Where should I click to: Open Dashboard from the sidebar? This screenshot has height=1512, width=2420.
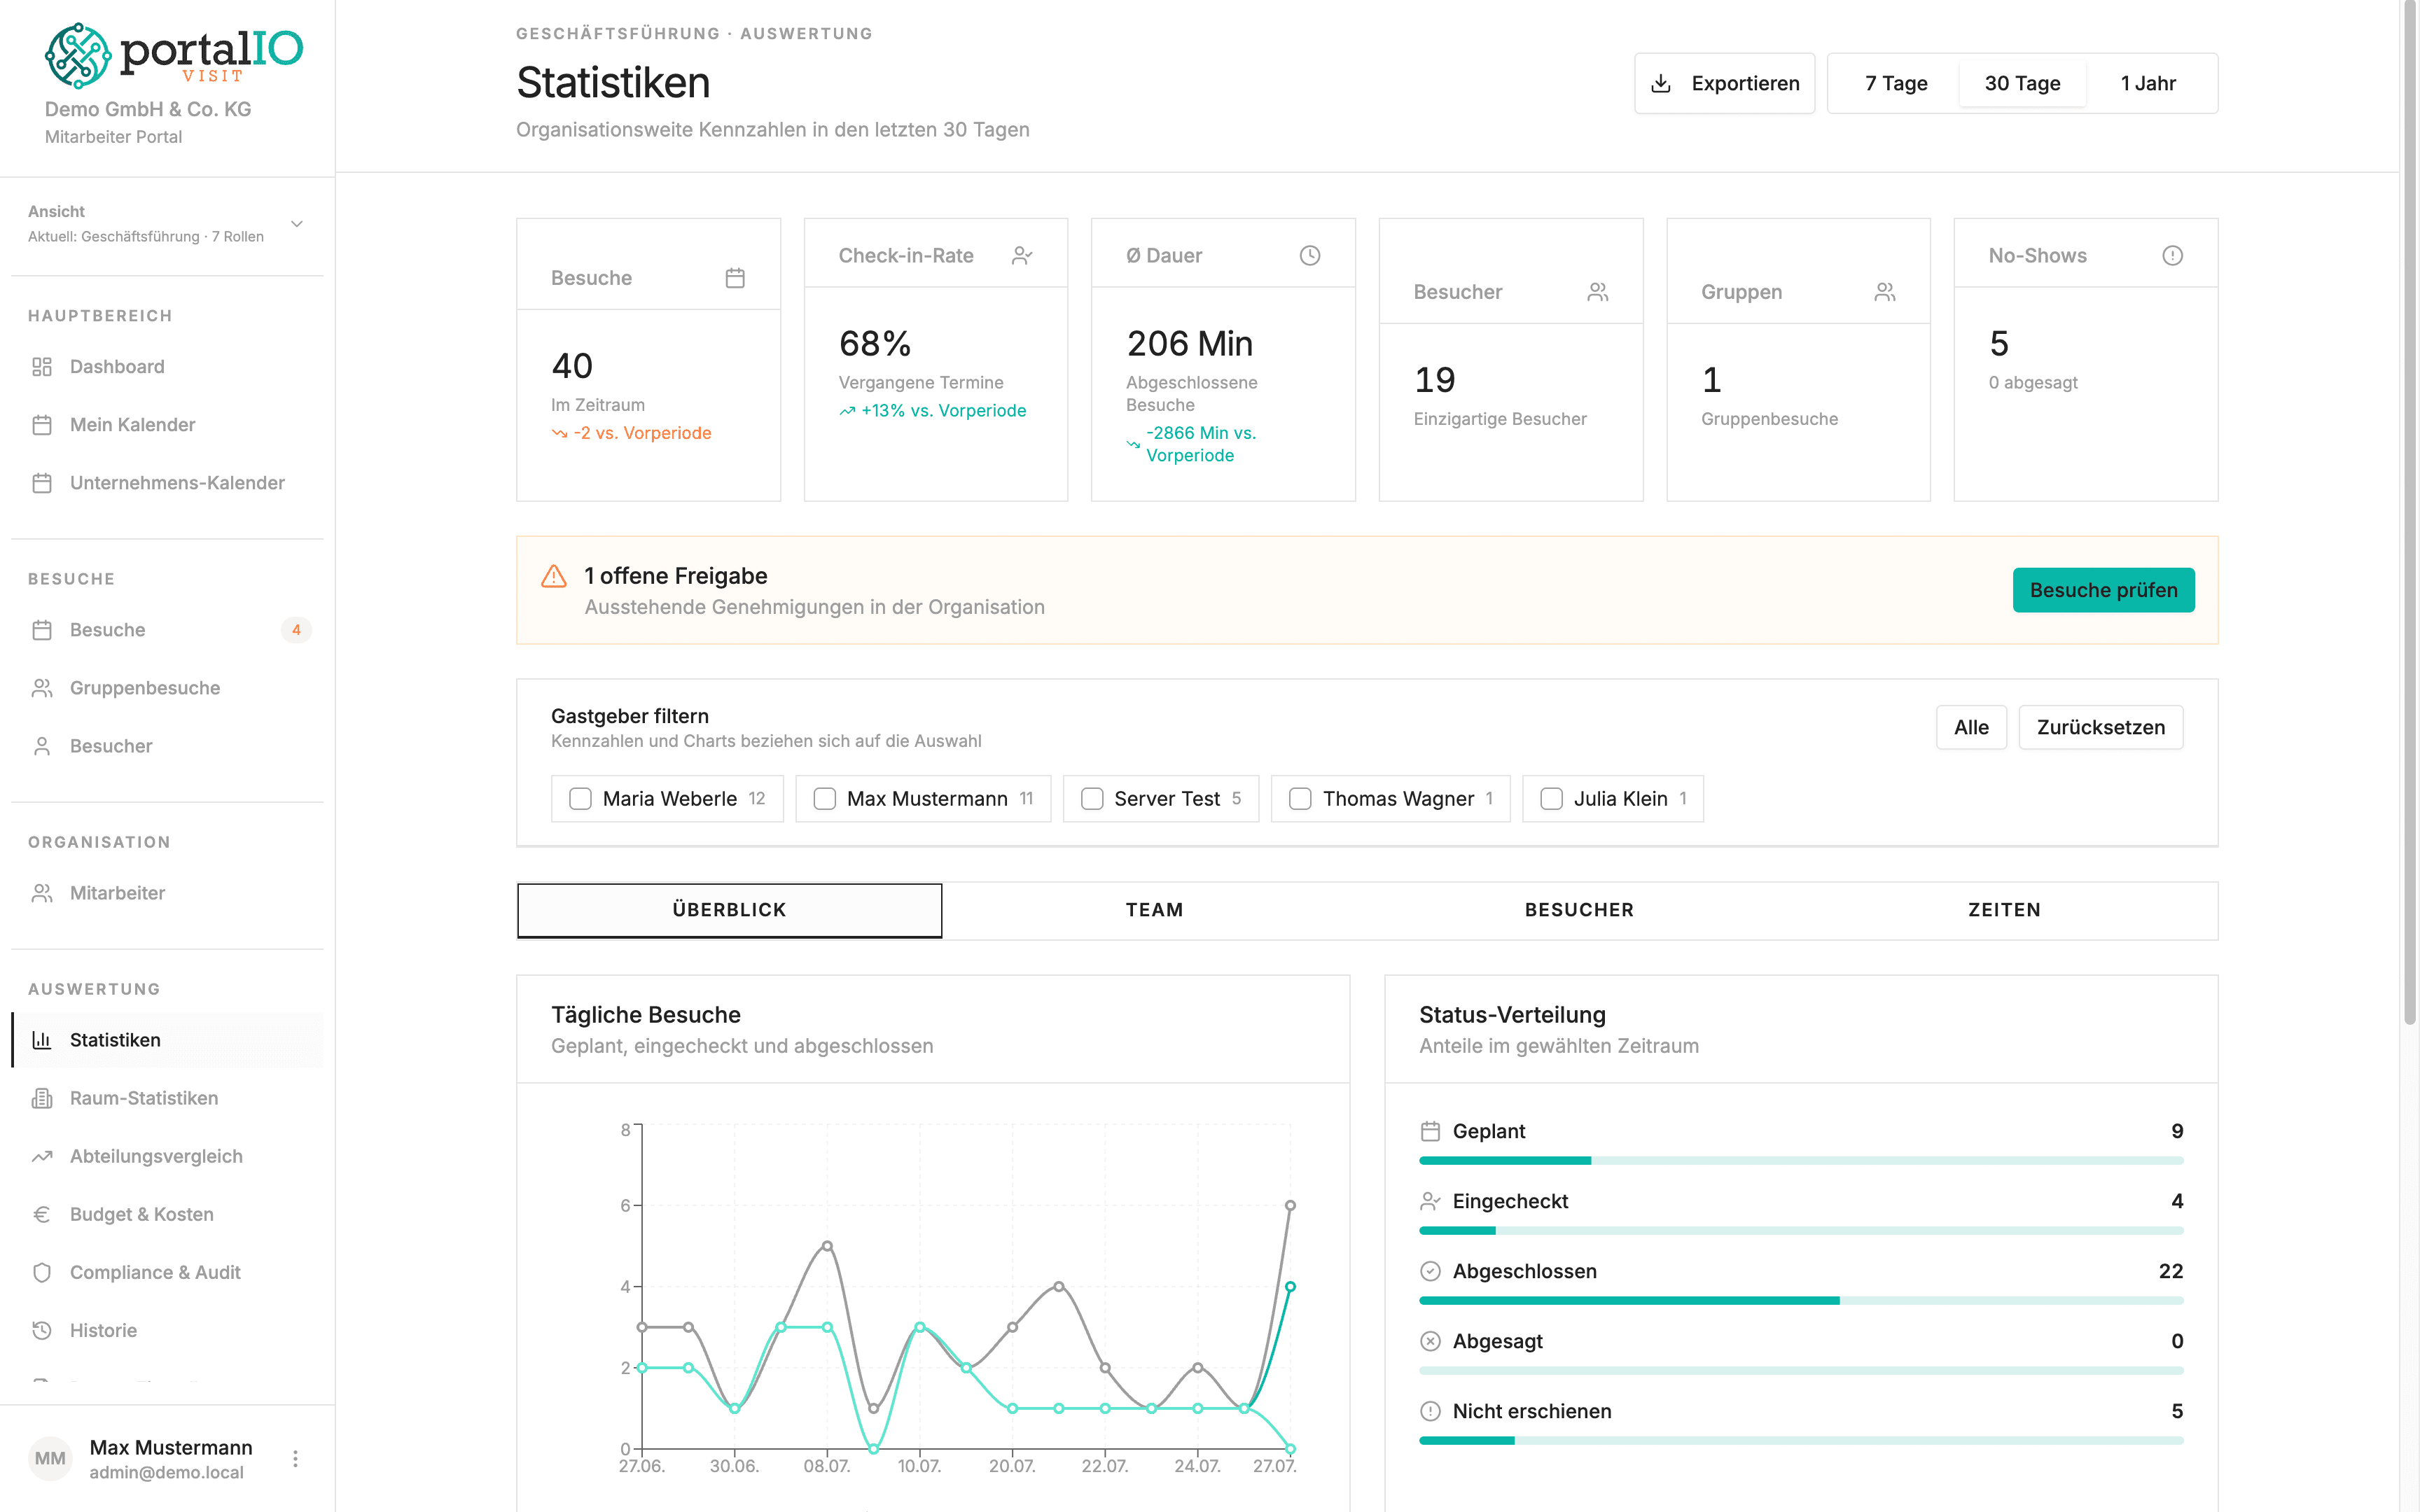pyautogui.click(x=167, y=367)
